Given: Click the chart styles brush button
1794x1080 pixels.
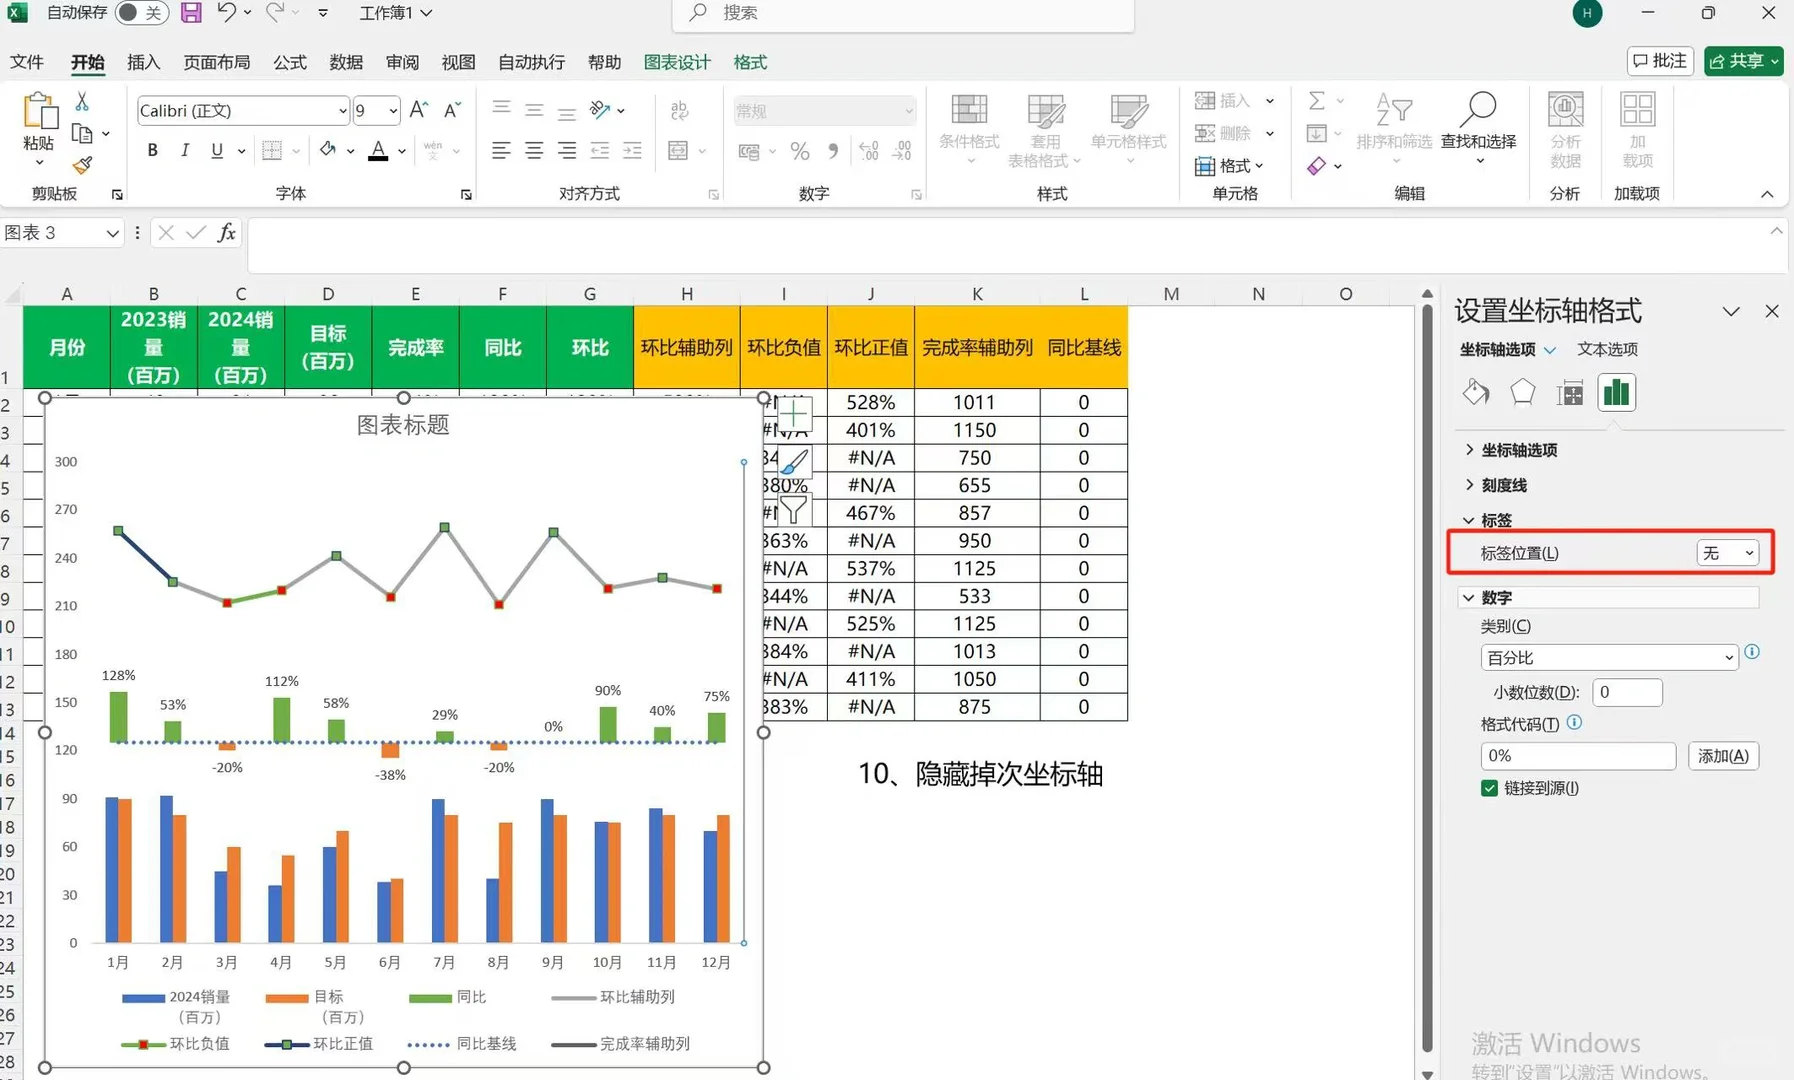Looking at the screenshot, I should [x=794, y=462].
